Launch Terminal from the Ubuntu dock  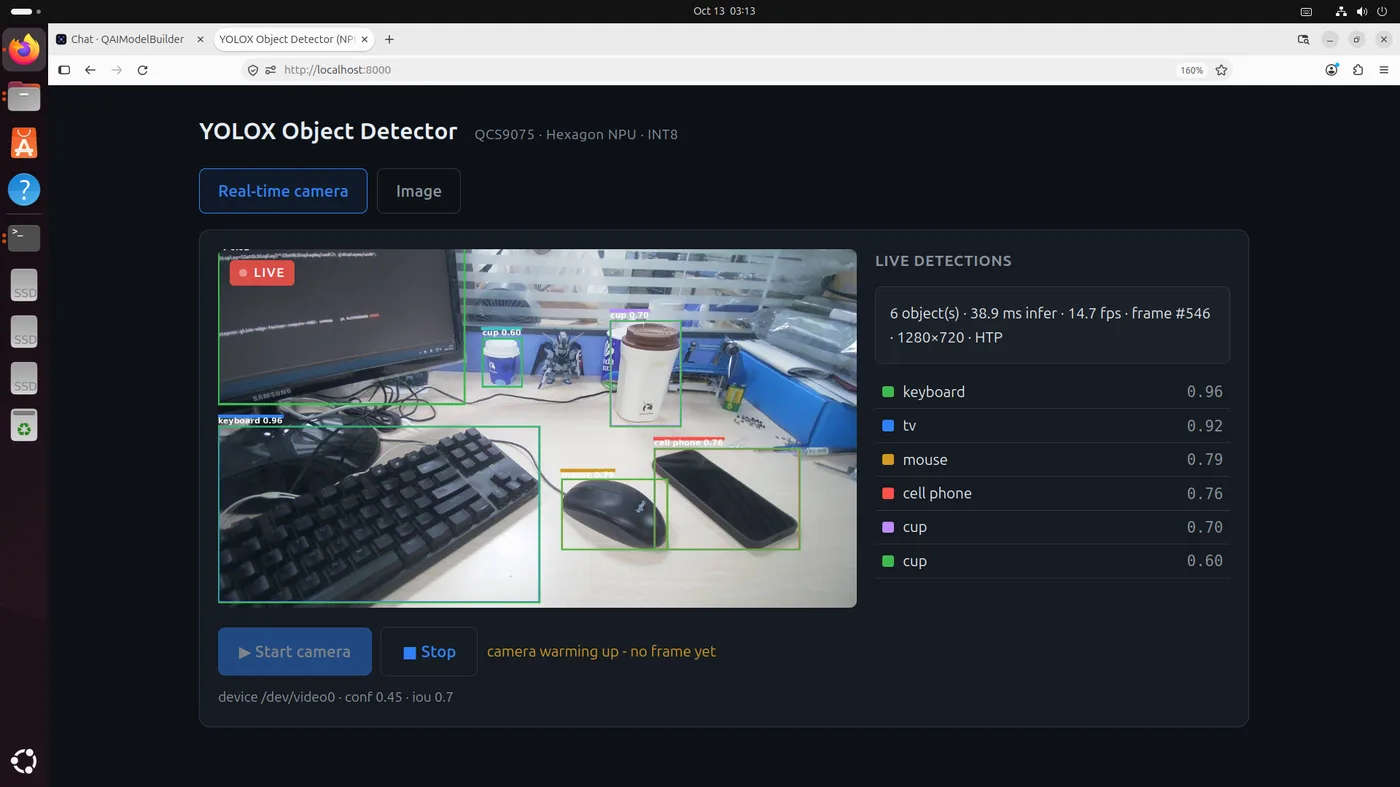(24, 237)
